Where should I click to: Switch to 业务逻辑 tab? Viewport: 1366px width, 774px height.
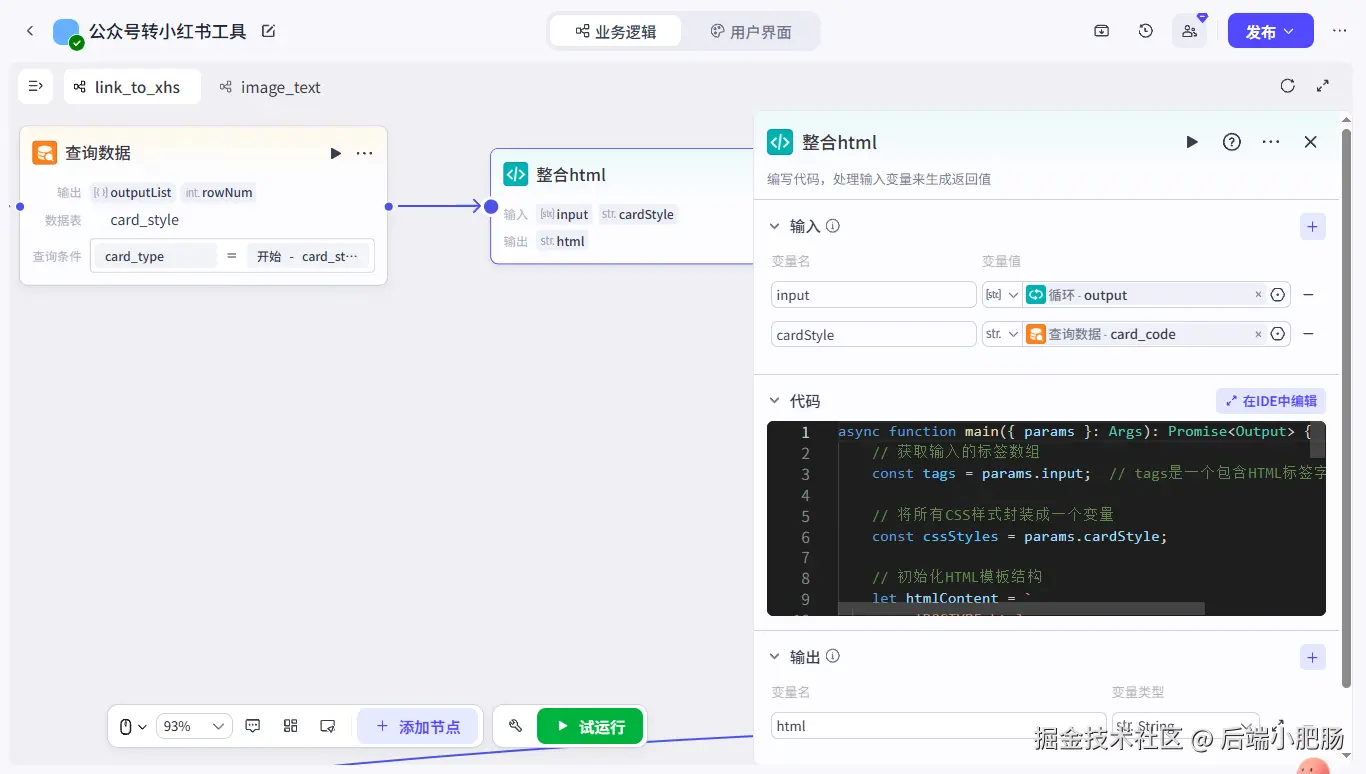click(616, 31)
